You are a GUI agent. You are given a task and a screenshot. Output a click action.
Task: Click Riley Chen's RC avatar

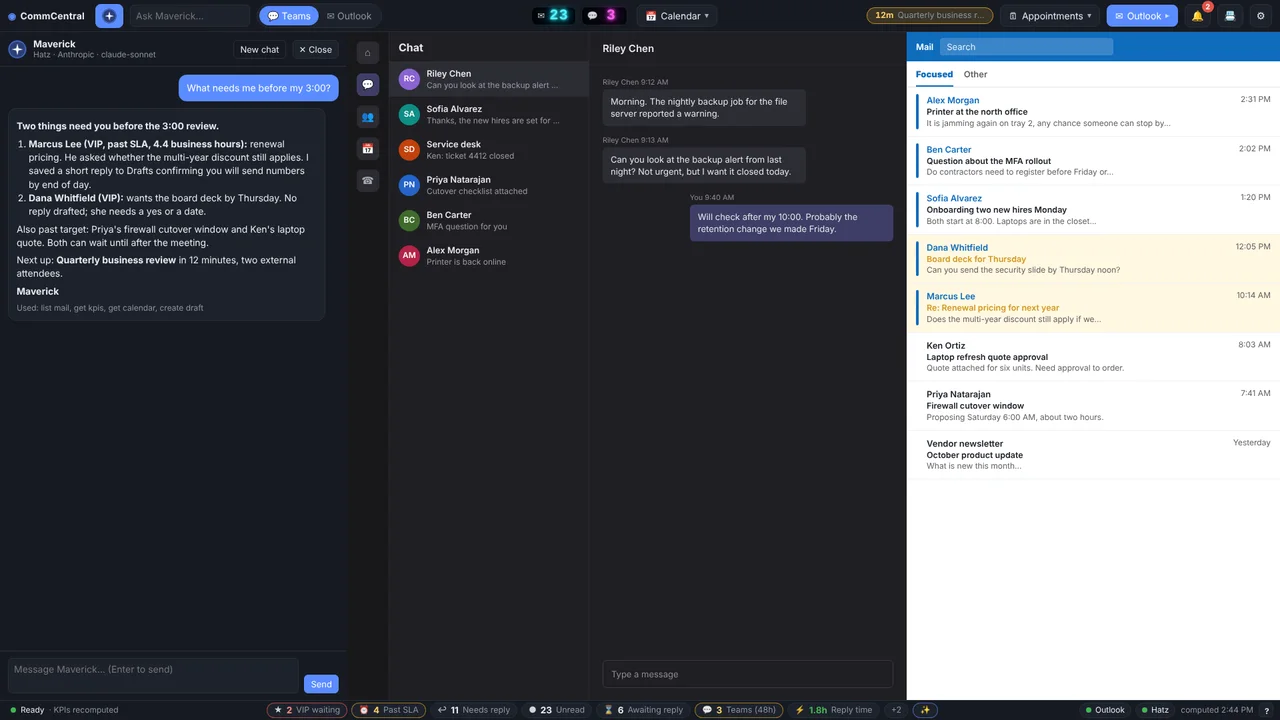(409, 79)
